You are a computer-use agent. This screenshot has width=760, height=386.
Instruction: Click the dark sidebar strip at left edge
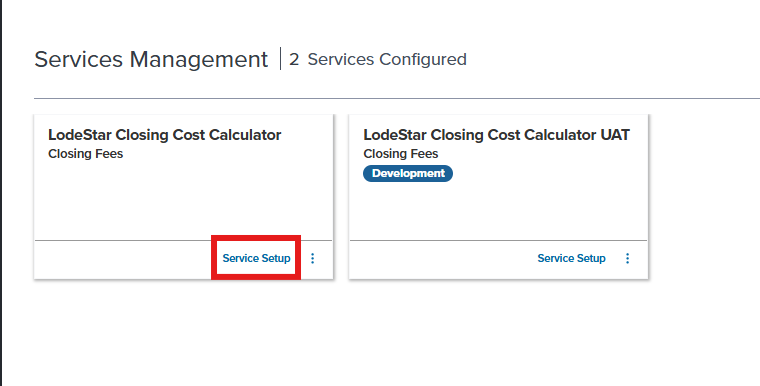(x=1, y=193)
